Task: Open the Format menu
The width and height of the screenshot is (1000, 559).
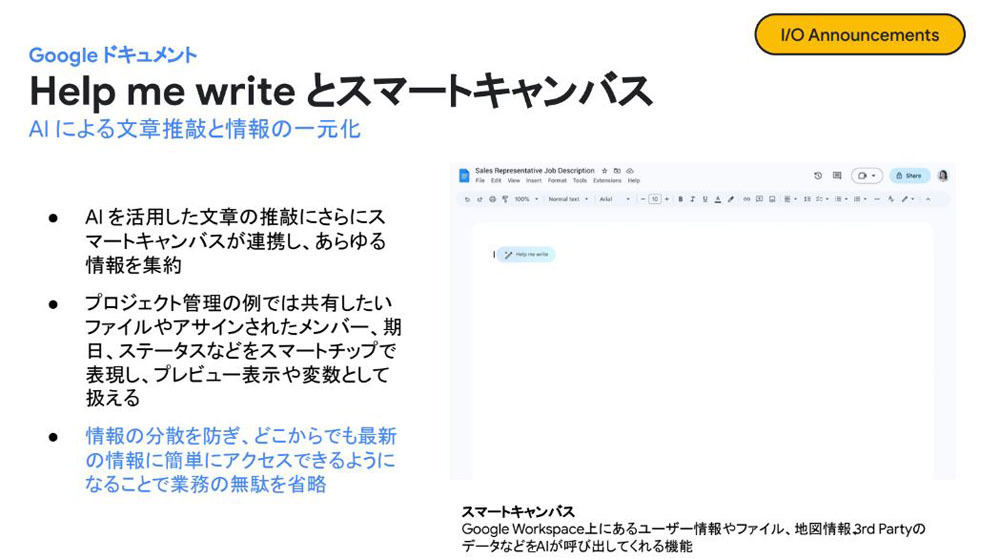Action: tap(557, 180)
